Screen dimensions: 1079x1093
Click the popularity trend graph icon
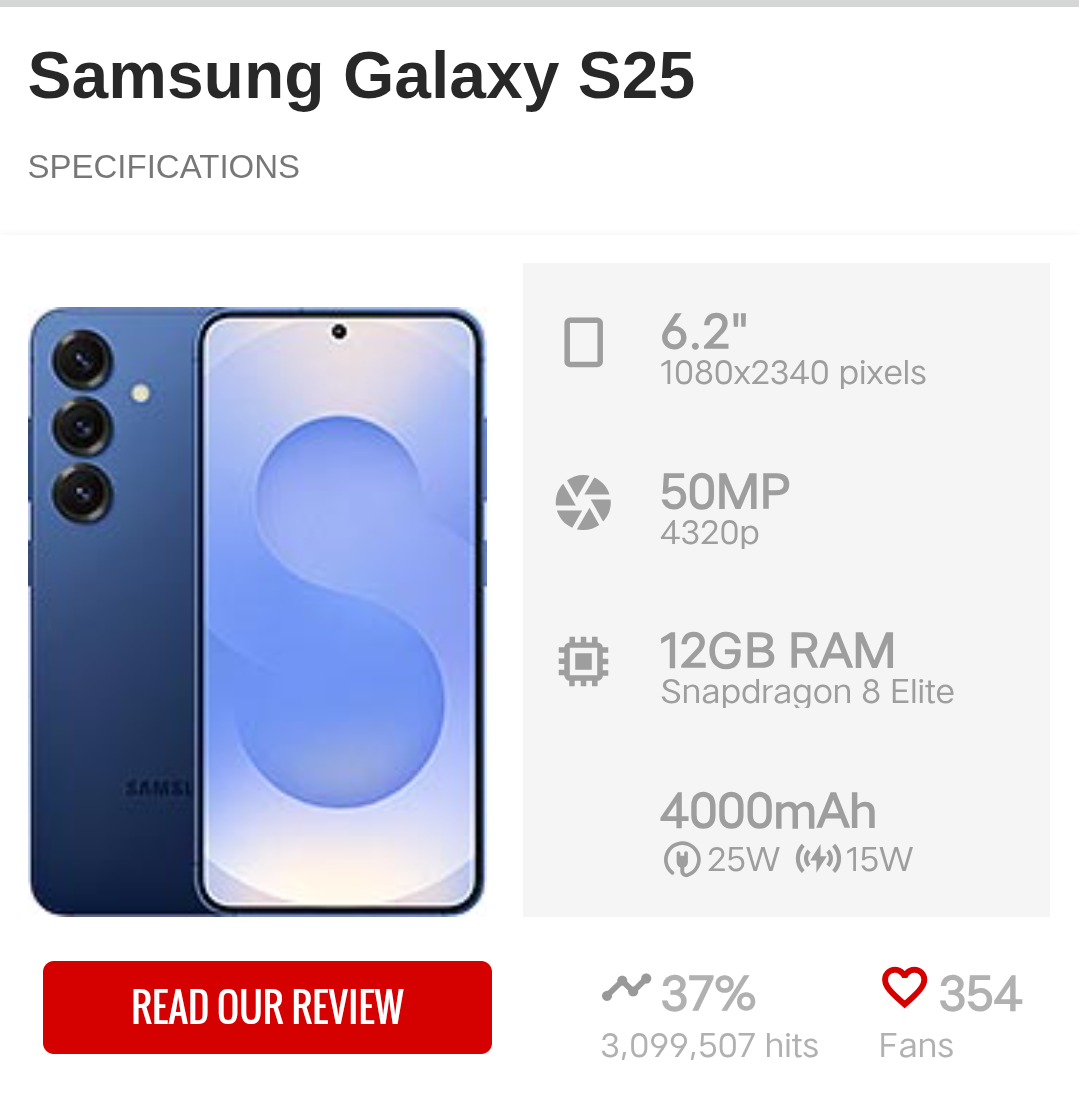click(626, 988)
